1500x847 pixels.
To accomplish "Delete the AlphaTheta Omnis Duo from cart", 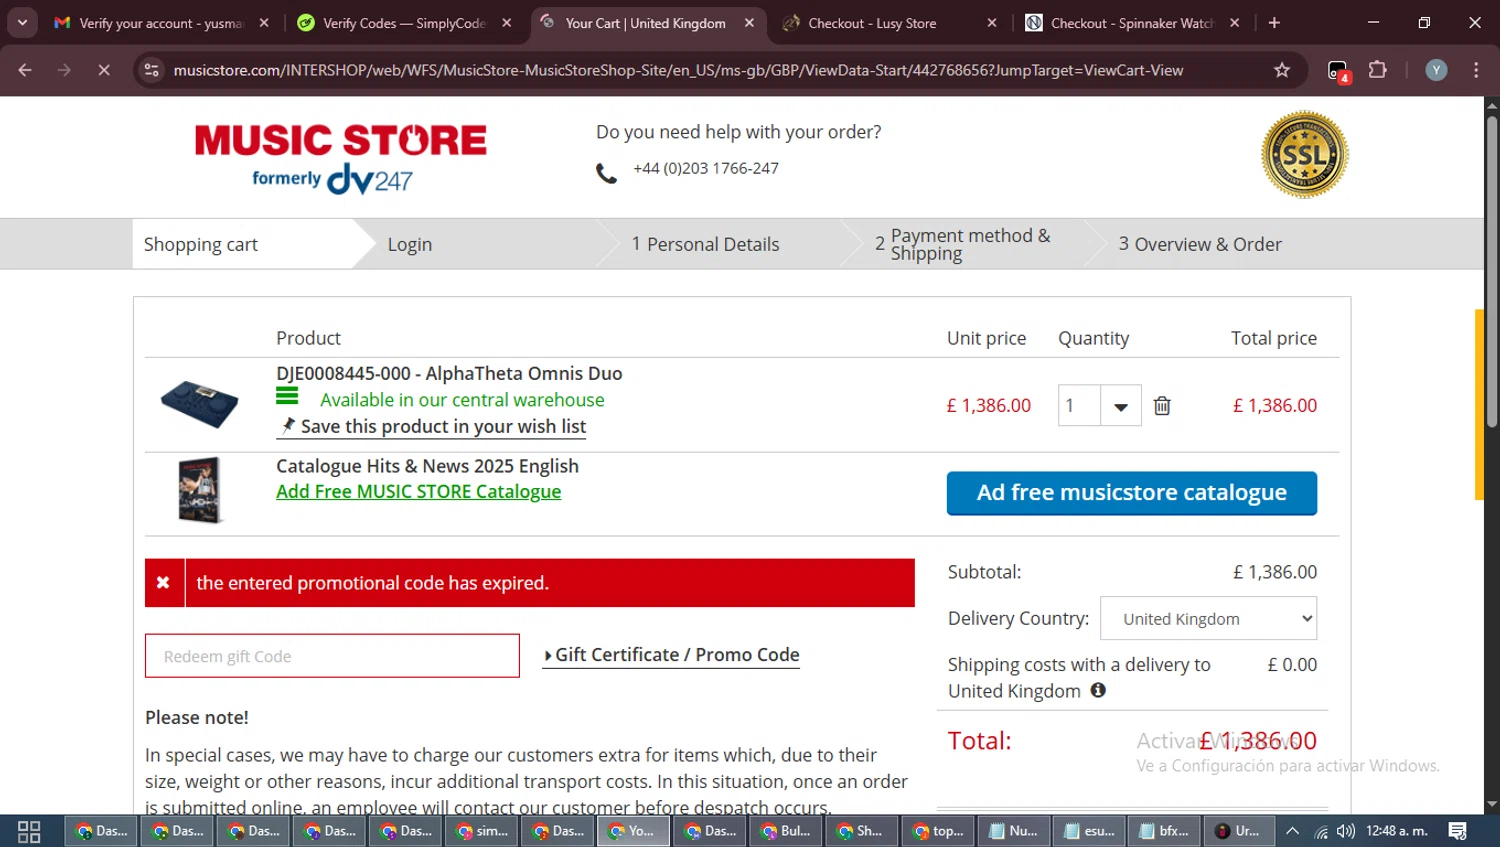I will tap(1162, 406).
